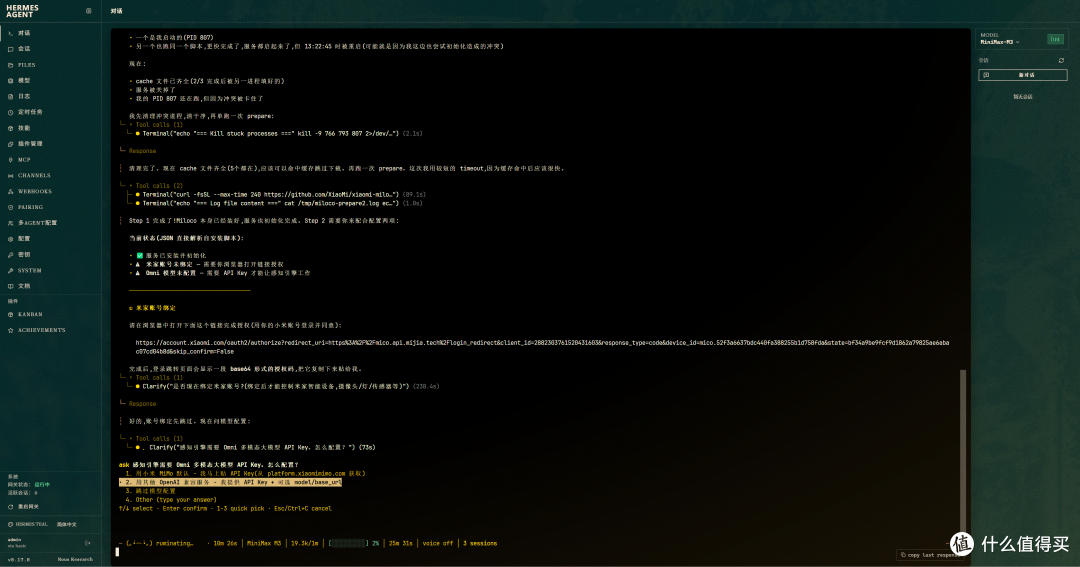
Task: Open the MCP page
Action: 50,160
